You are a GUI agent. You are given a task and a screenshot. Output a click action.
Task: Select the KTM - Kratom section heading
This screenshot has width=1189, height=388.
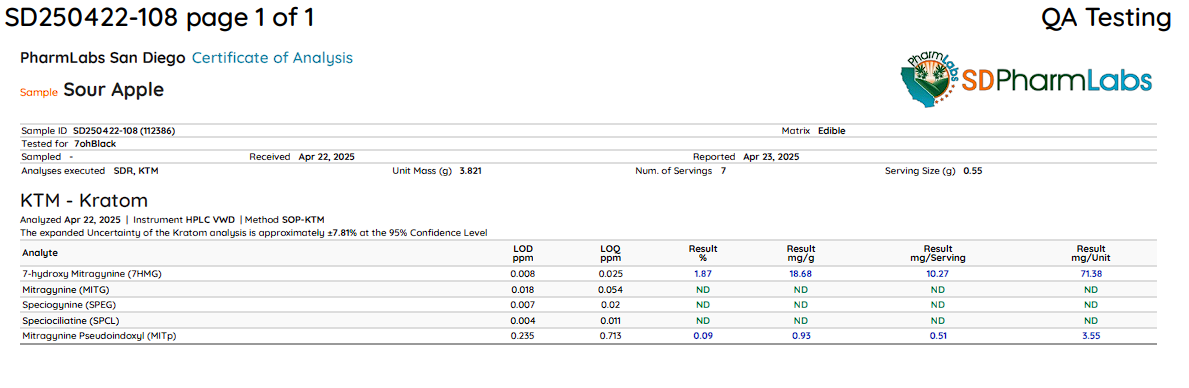tap(84, 201)
